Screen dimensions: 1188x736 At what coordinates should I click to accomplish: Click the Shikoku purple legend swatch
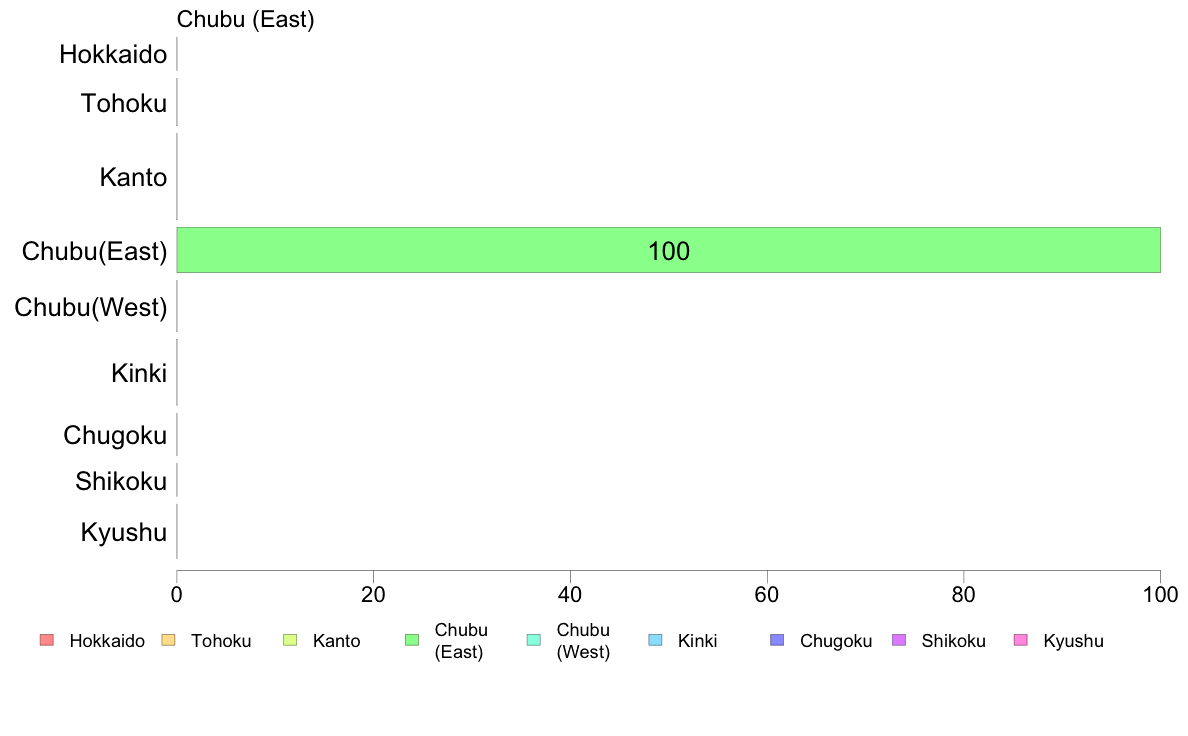[x=899, y=641]
